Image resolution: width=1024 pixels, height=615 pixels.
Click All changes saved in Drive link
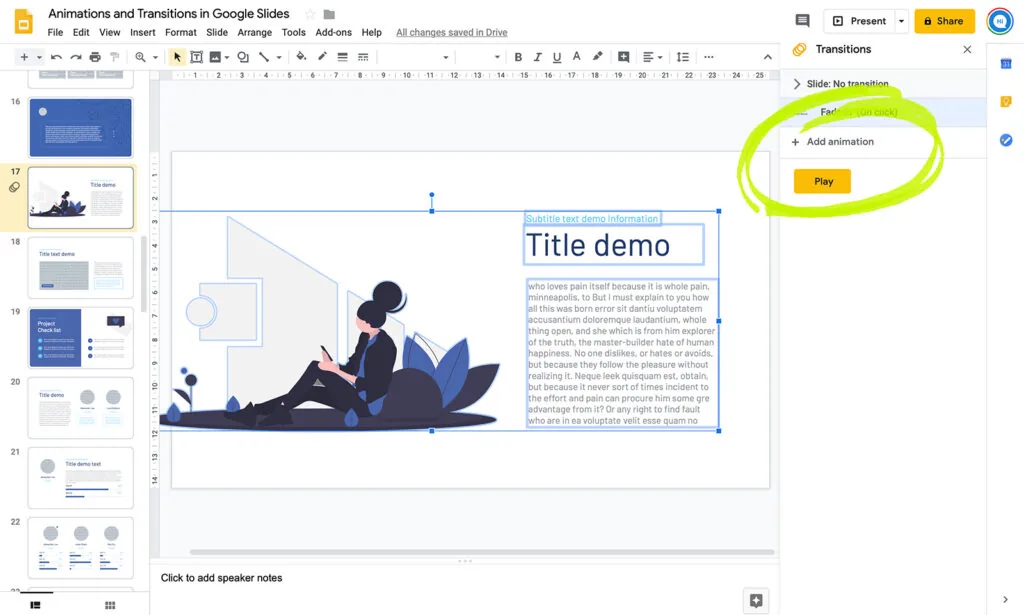tap(452, 32)
